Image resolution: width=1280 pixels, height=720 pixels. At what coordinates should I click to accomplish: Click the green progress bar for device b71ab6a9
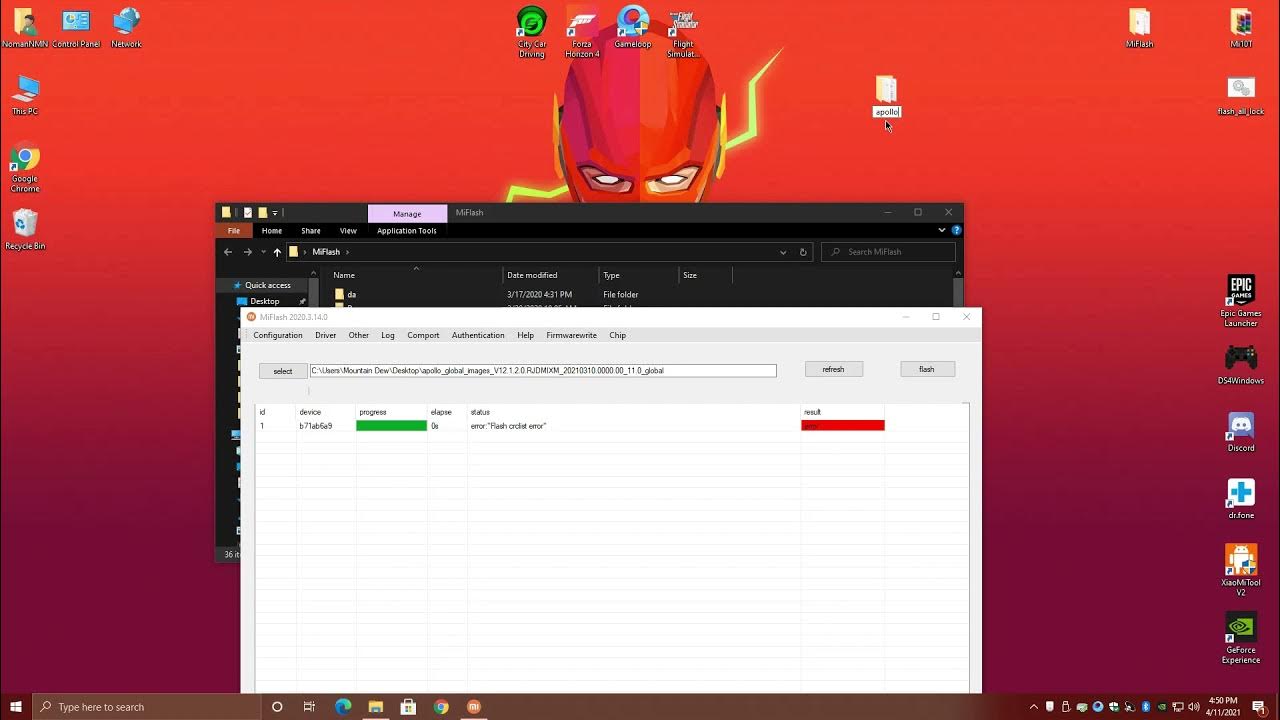coord(391,426)
